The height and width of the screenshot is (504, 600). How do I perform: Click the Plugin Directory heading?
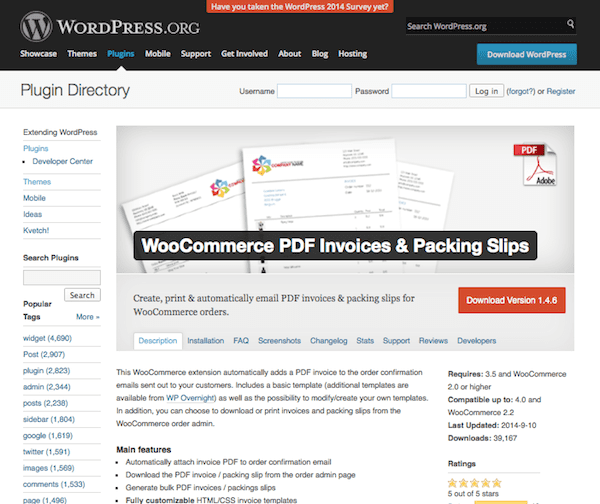click(75, 91)
